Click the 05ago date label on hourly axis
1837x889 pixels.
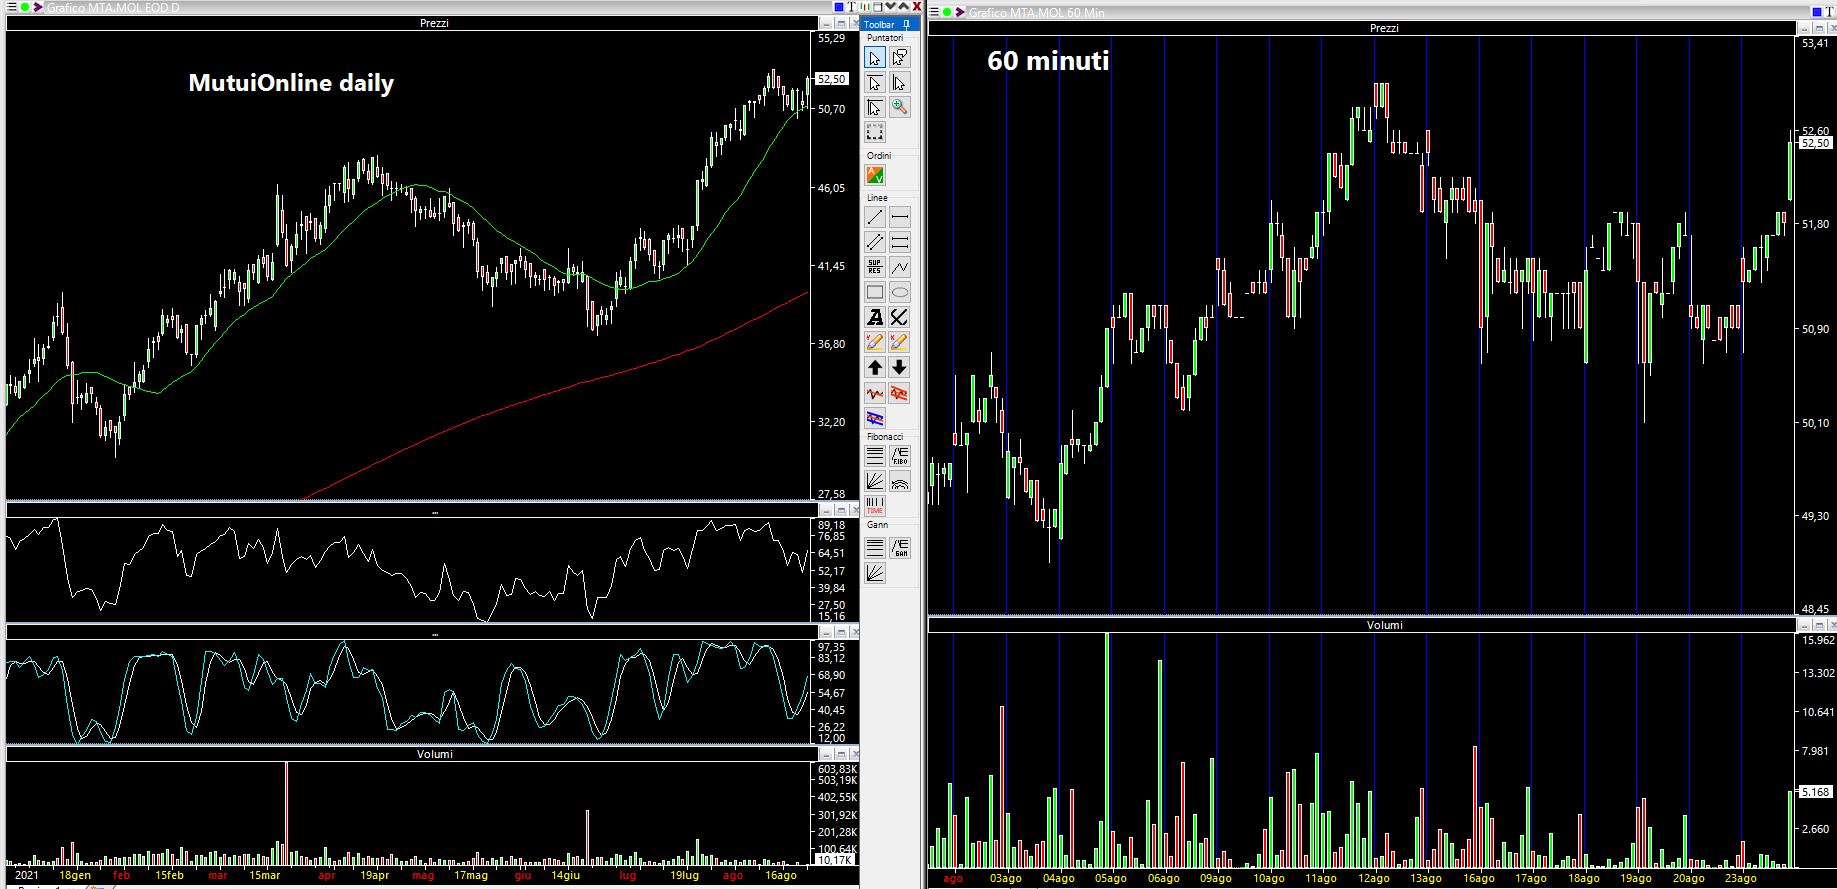click(1110, 879)
